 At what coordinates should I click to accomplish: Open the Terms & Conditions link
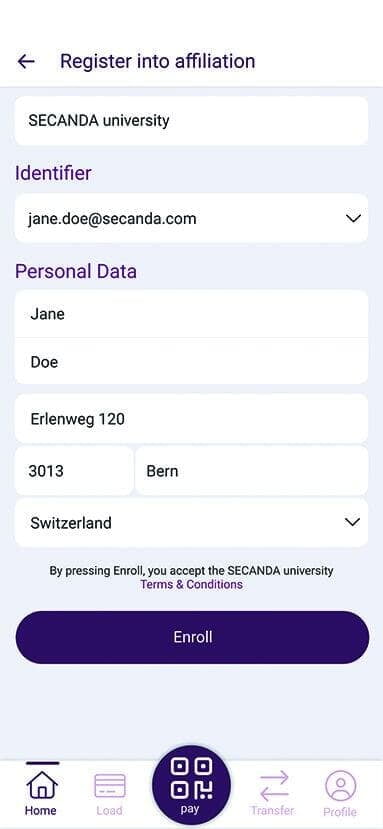[x=192, y=584]
